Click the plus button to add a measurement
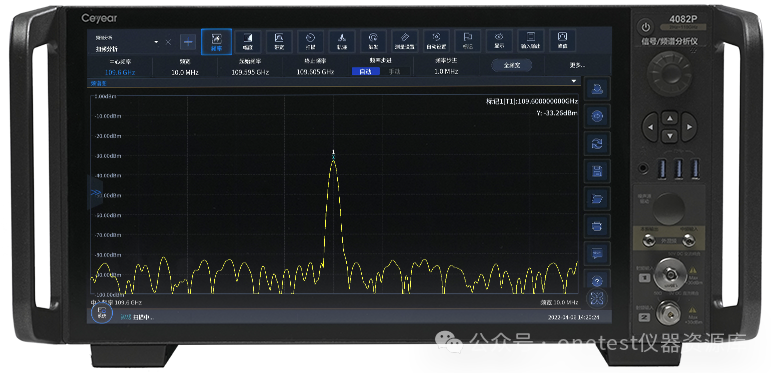 (187, 42)
